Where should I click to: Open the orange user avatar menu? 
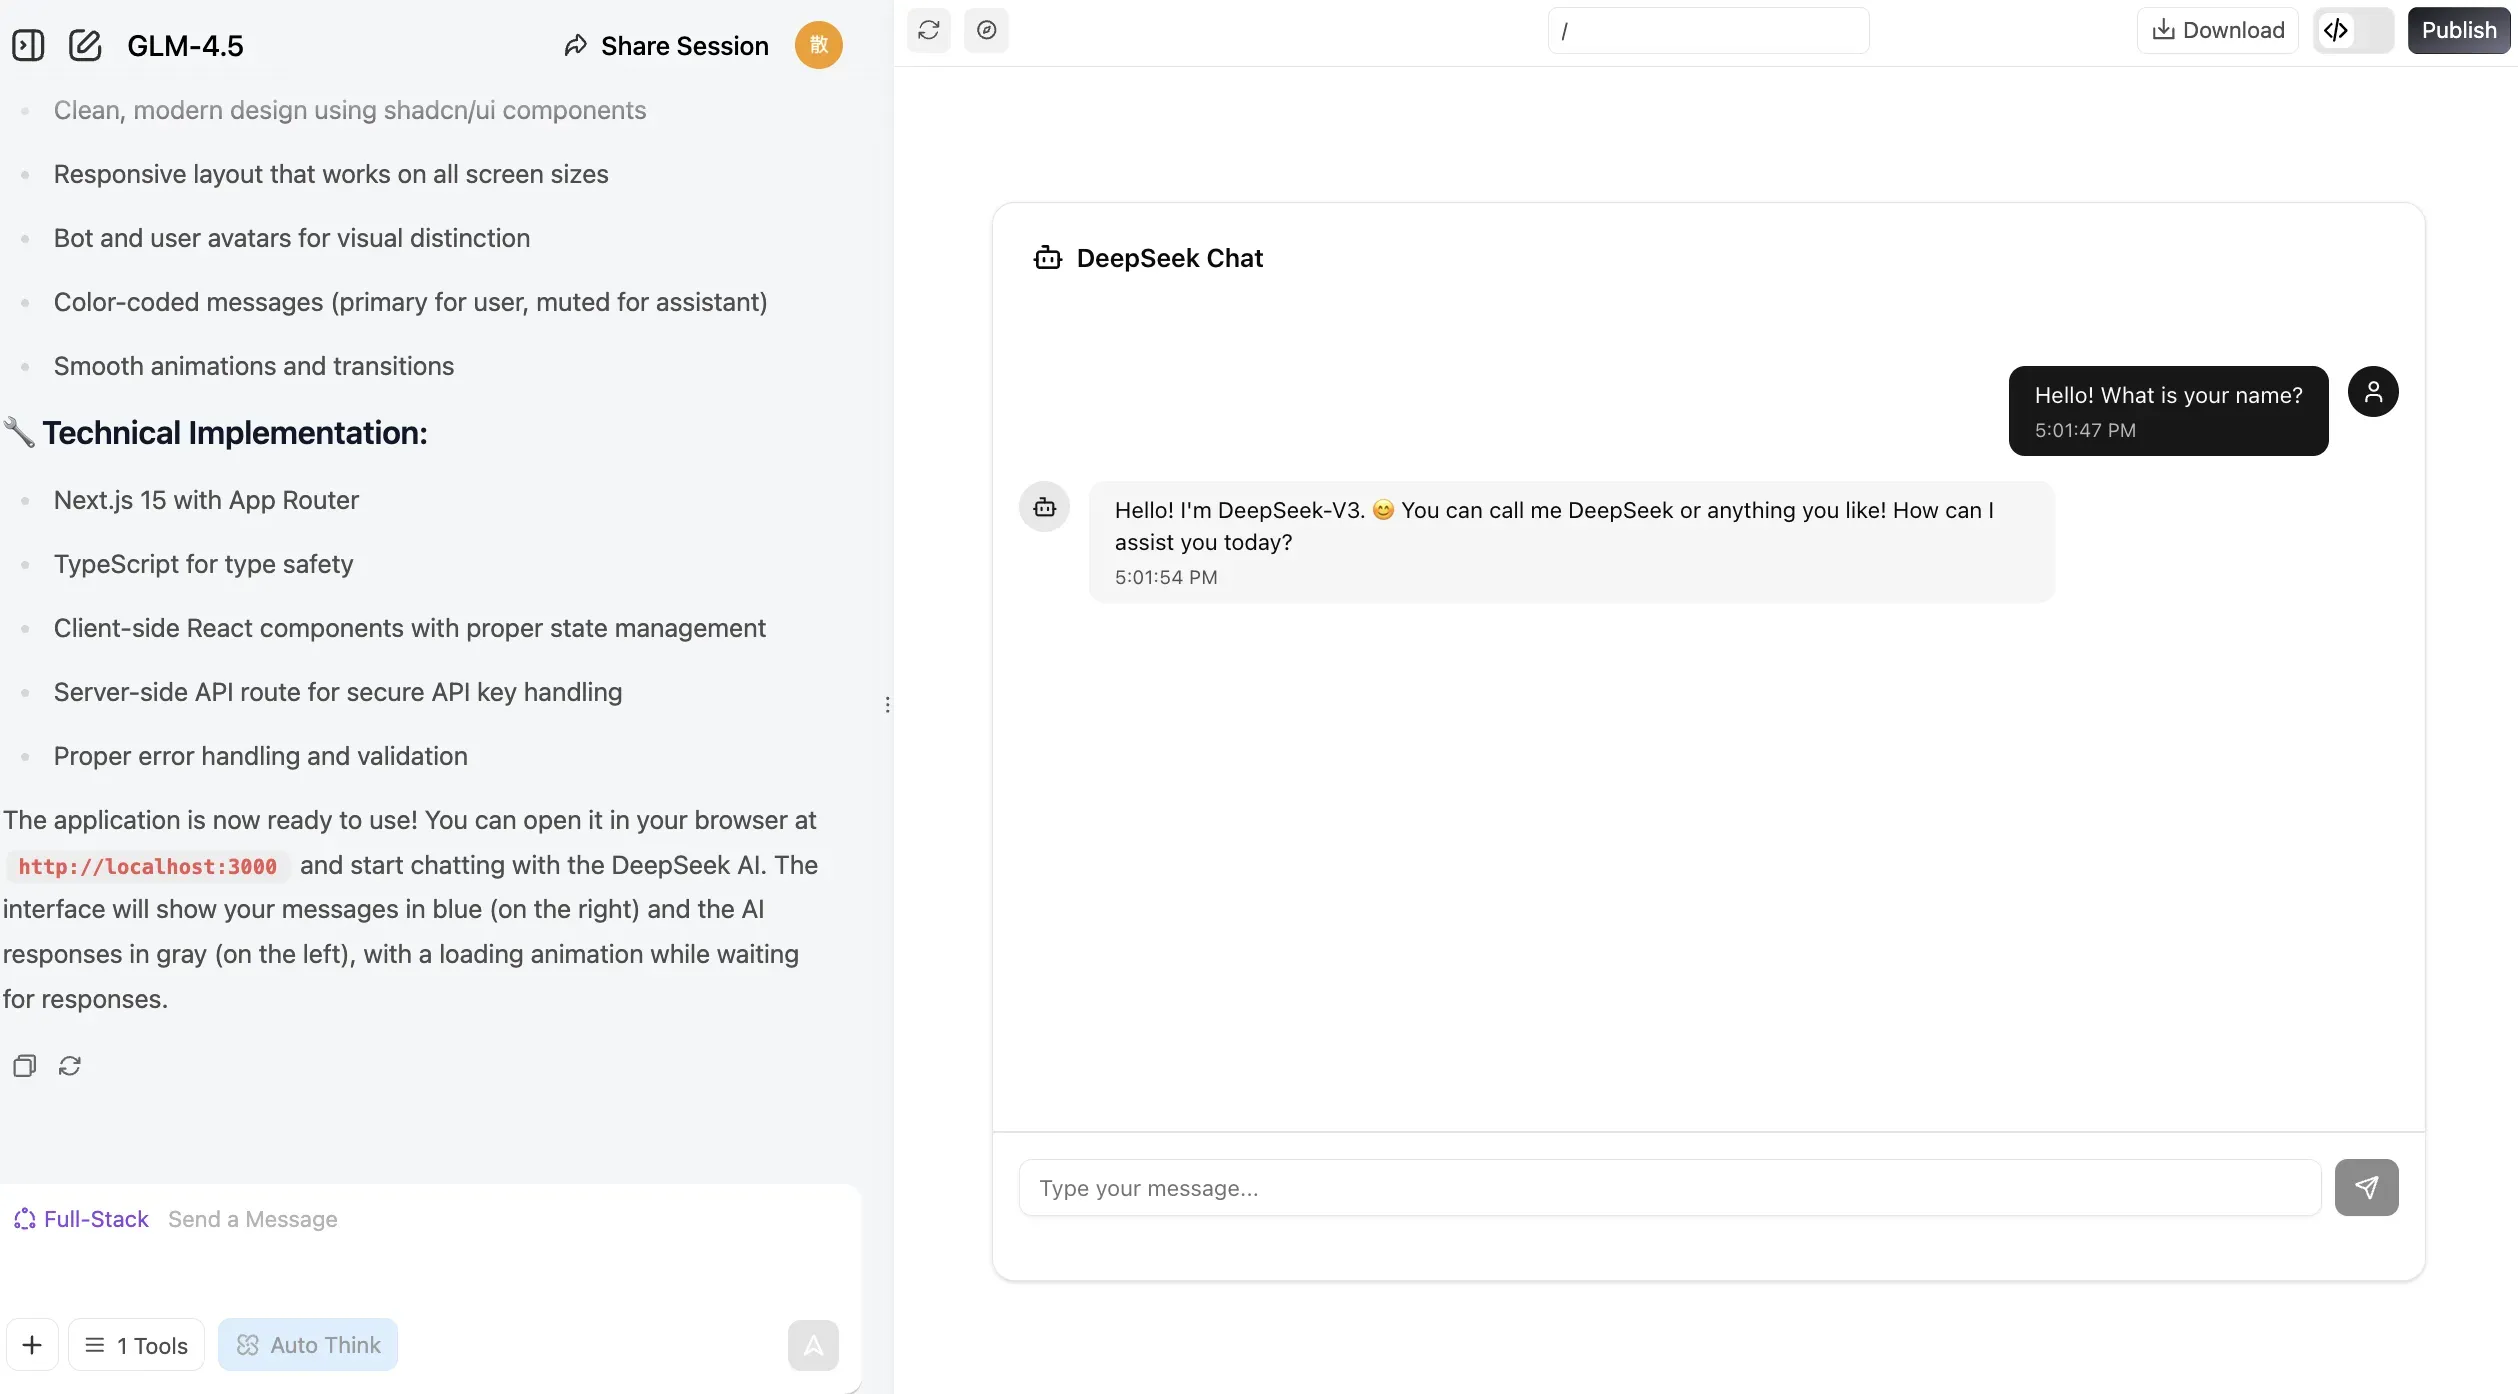point(818,45)
